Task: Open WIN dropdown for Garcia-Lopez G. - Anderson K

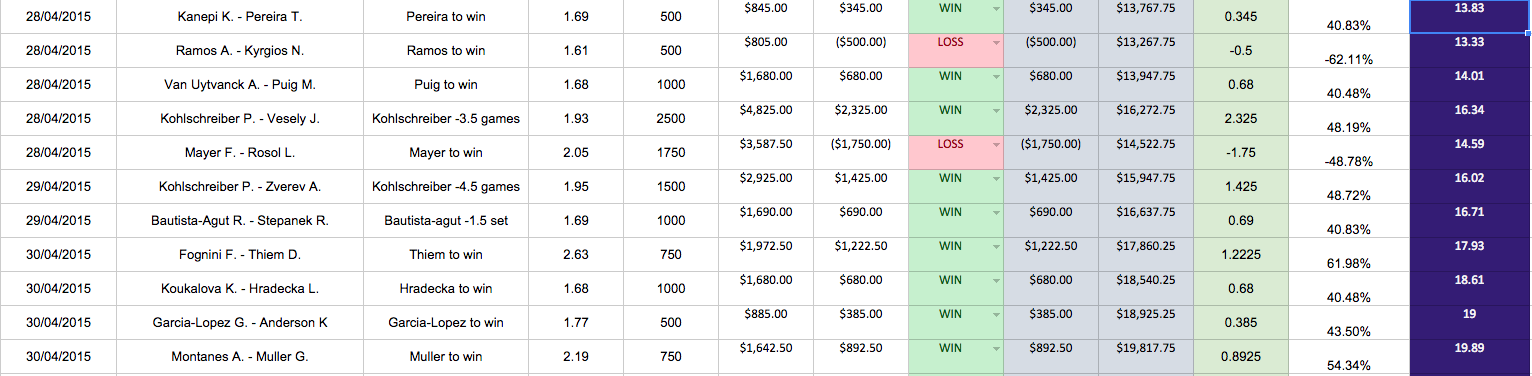Action: point(995,315)
